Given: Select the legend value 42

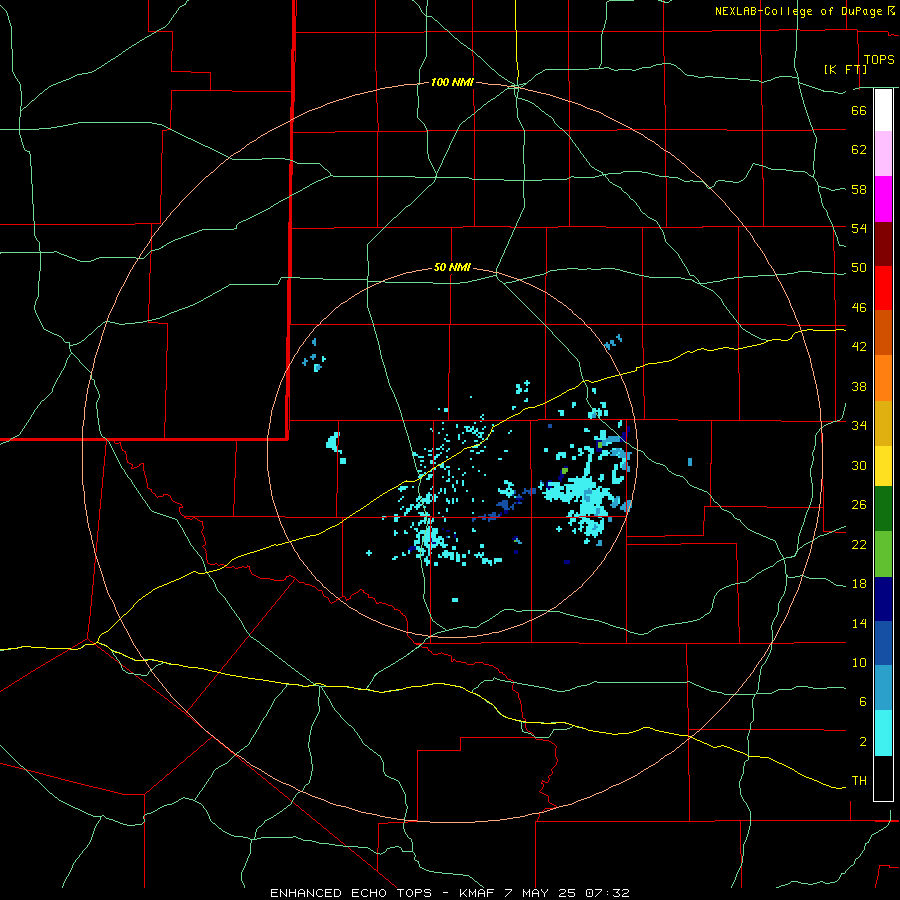Looking at the screenshot, I should [x=859, y=347].
